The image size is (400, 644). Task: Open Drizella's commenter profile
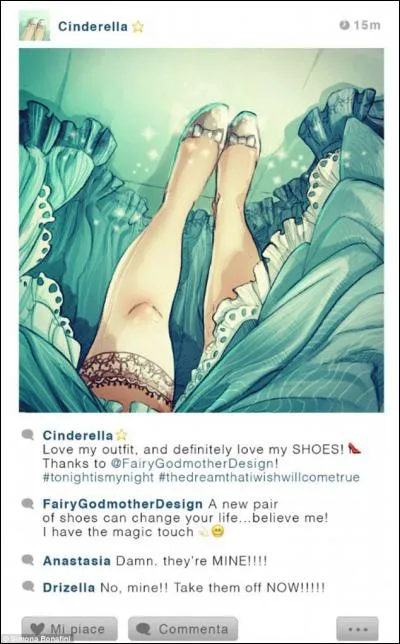[x=69, y=587]
